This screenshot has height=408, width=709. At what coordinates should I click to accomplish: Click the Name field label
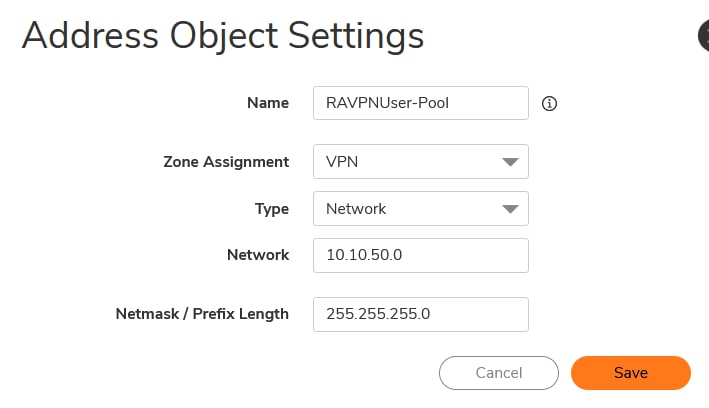pyautogui.click(x=268, y=102)
